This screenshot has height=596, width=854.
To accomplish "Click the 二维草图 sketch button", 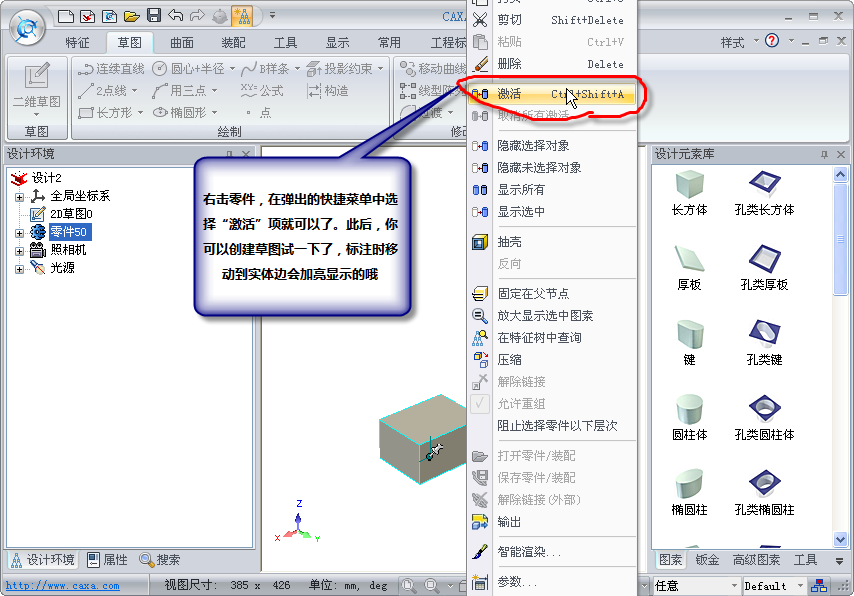I will tap(36, 90).
